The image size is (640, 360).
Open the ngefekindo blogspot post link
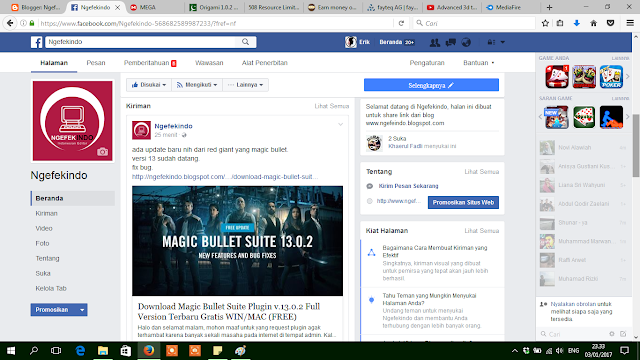(x=225, y=177)
